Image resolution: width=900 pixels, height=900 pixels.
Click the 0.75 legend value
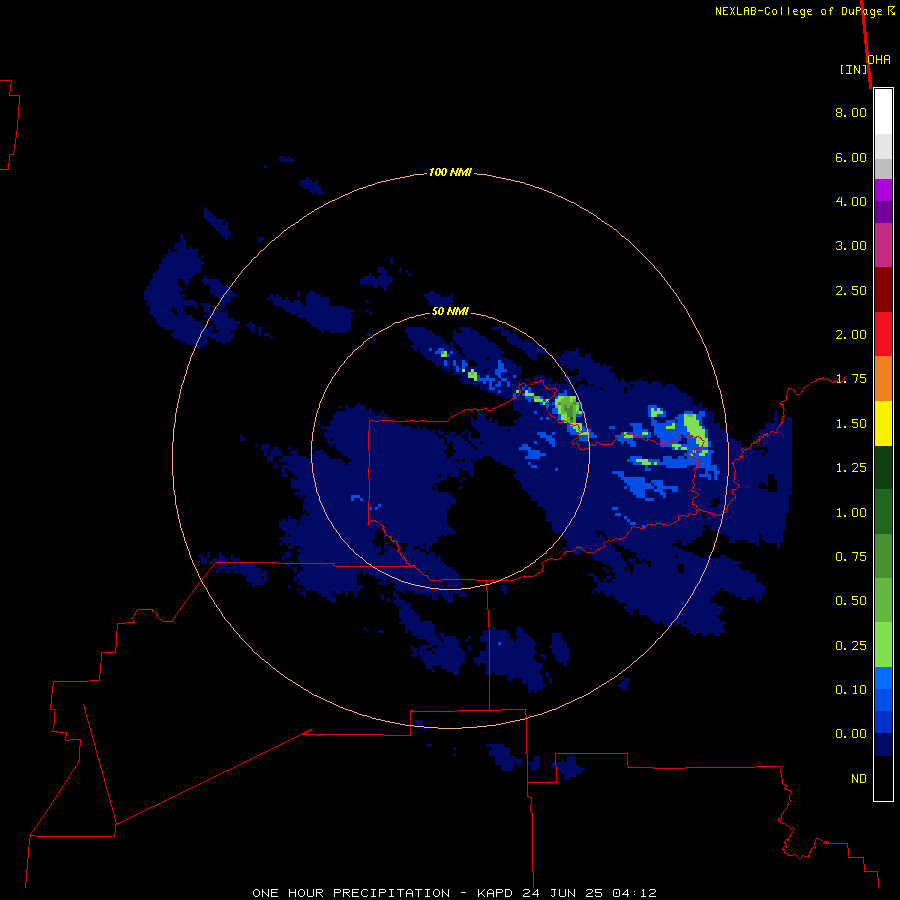[851, 557]
